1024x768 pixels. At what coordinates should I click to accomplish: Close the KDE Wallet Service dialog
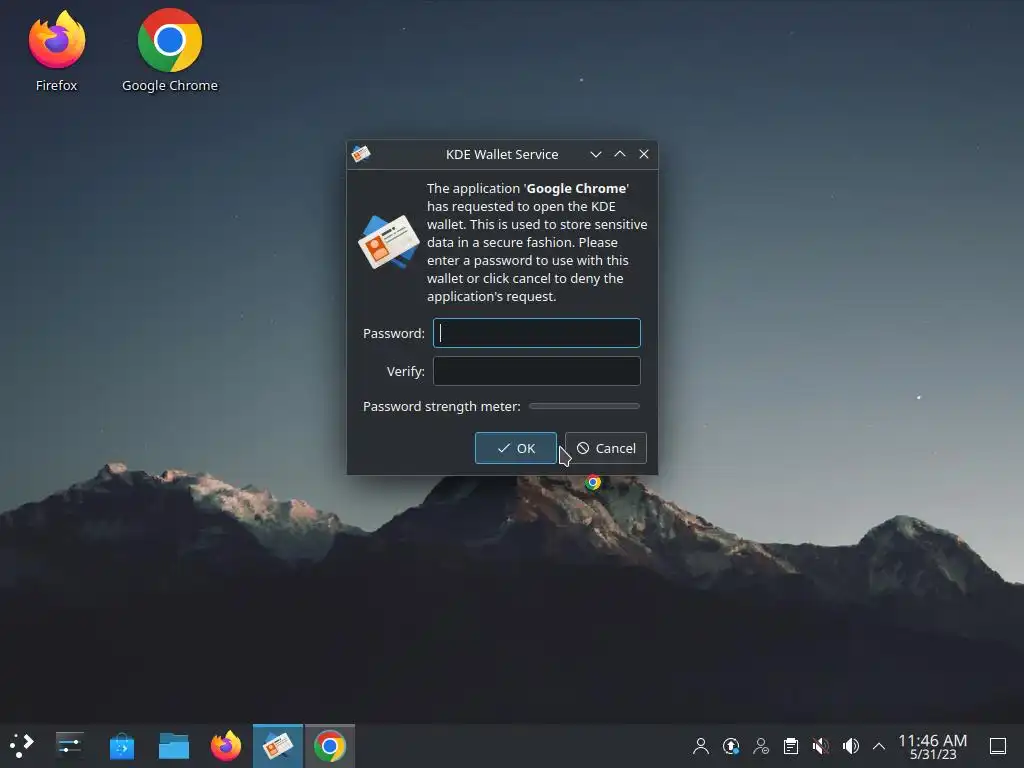tap(644, 154)
